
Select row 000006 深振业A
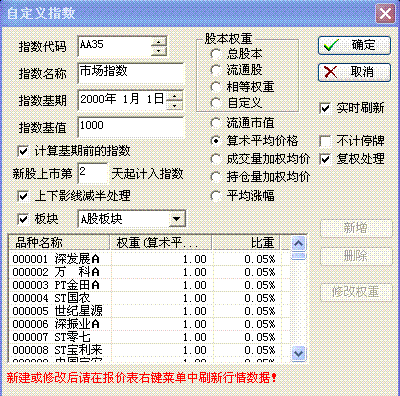(149, 324)
